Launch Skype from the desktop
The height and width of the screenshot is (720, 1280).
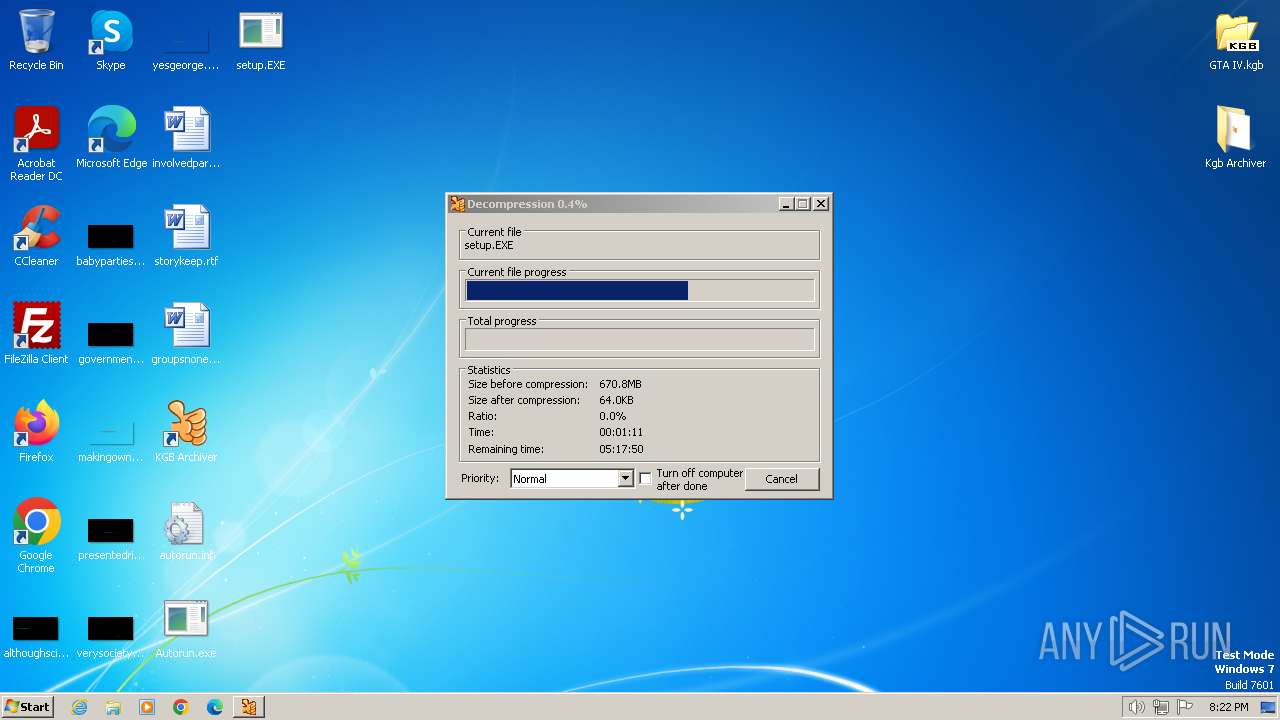coord(110,40)
